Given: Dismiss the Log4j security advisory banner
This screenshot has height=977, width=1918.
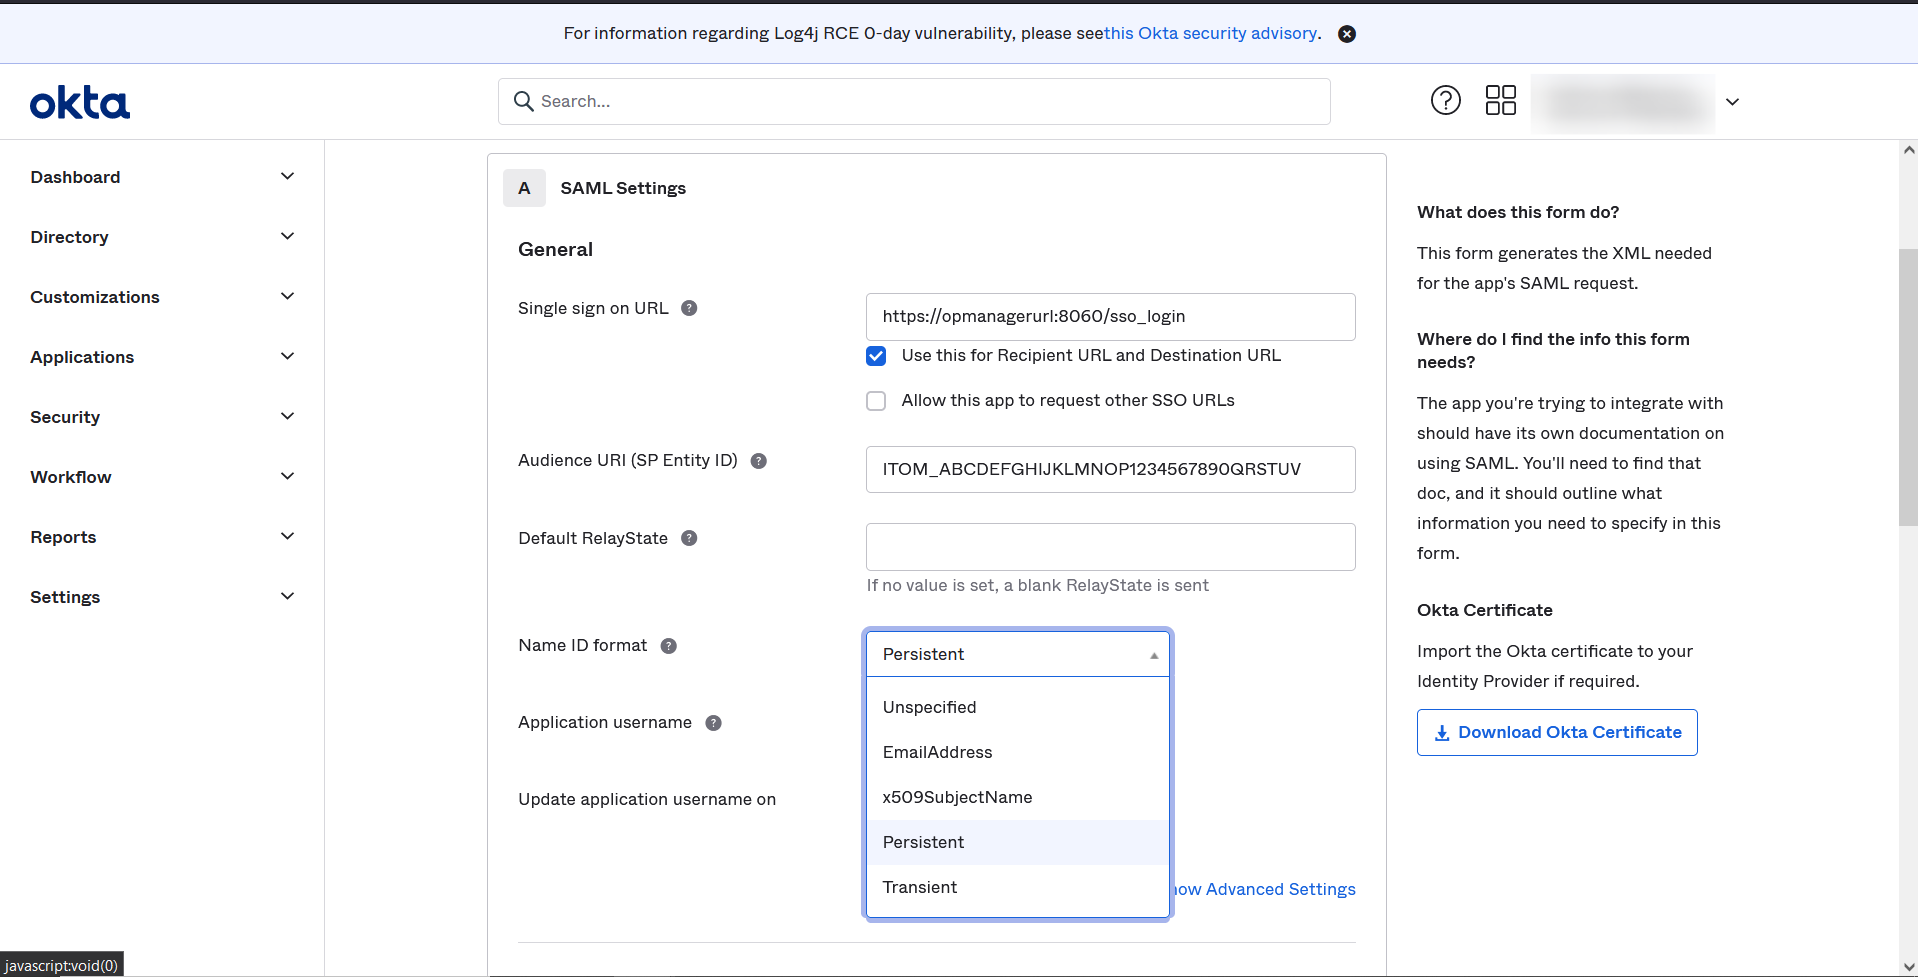Looking at the screenshot, I should click(1347, 34).
